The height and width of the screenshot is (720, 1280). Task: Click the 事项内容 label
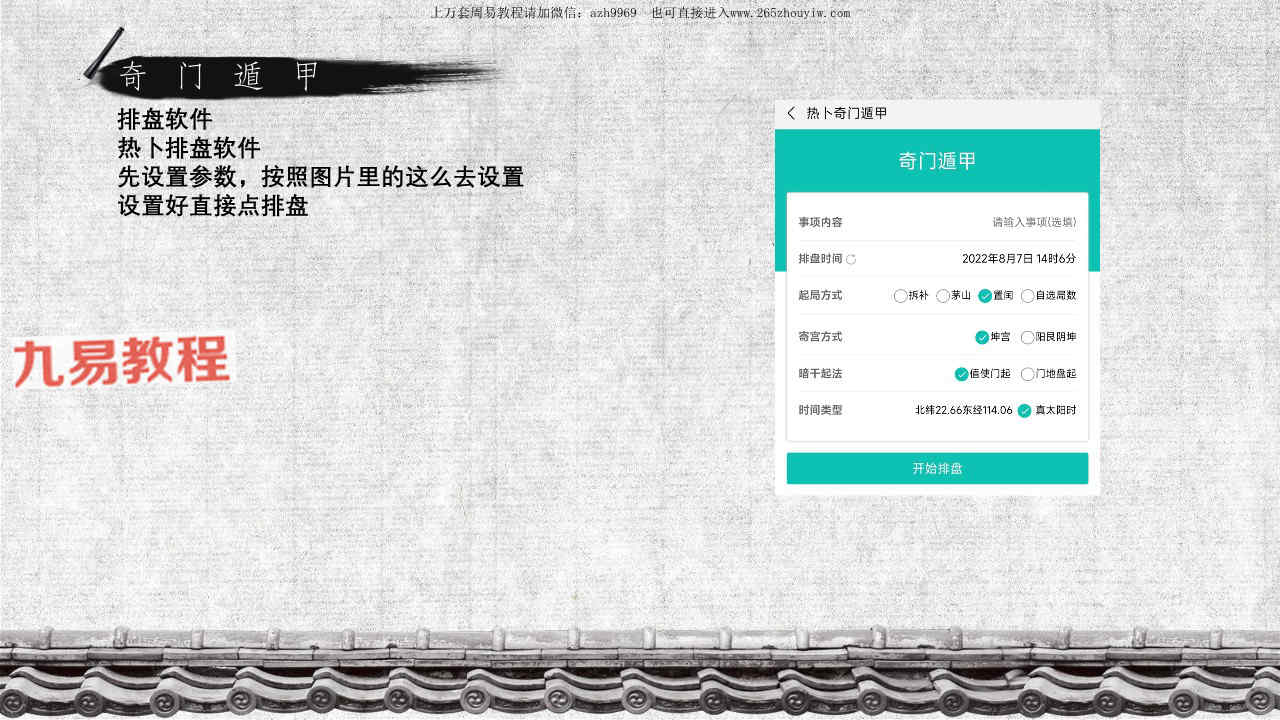pos(820,222)
